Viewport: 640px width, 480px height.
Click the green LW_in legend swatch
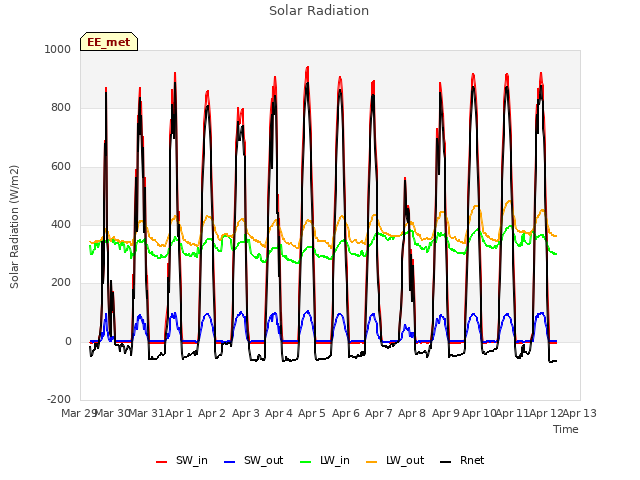coord(306,462)
